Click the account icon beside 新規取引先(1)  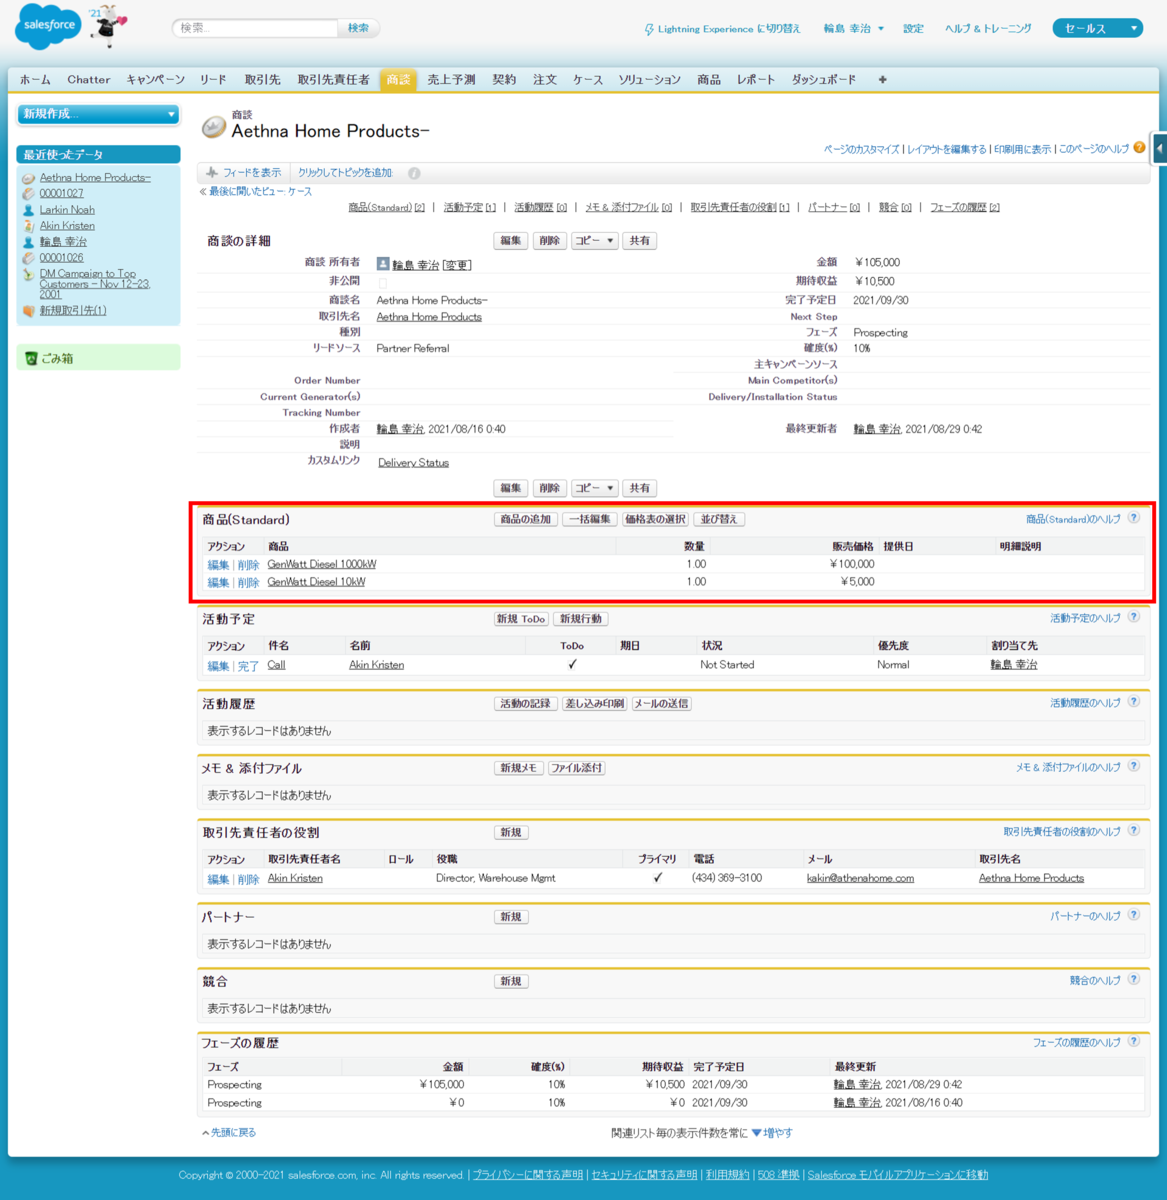pos(29,311)
